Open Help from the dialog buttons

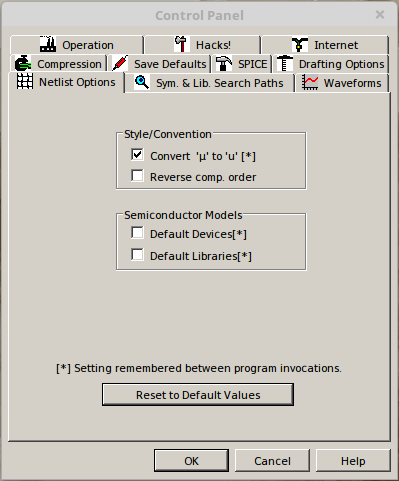click(353, 461)
